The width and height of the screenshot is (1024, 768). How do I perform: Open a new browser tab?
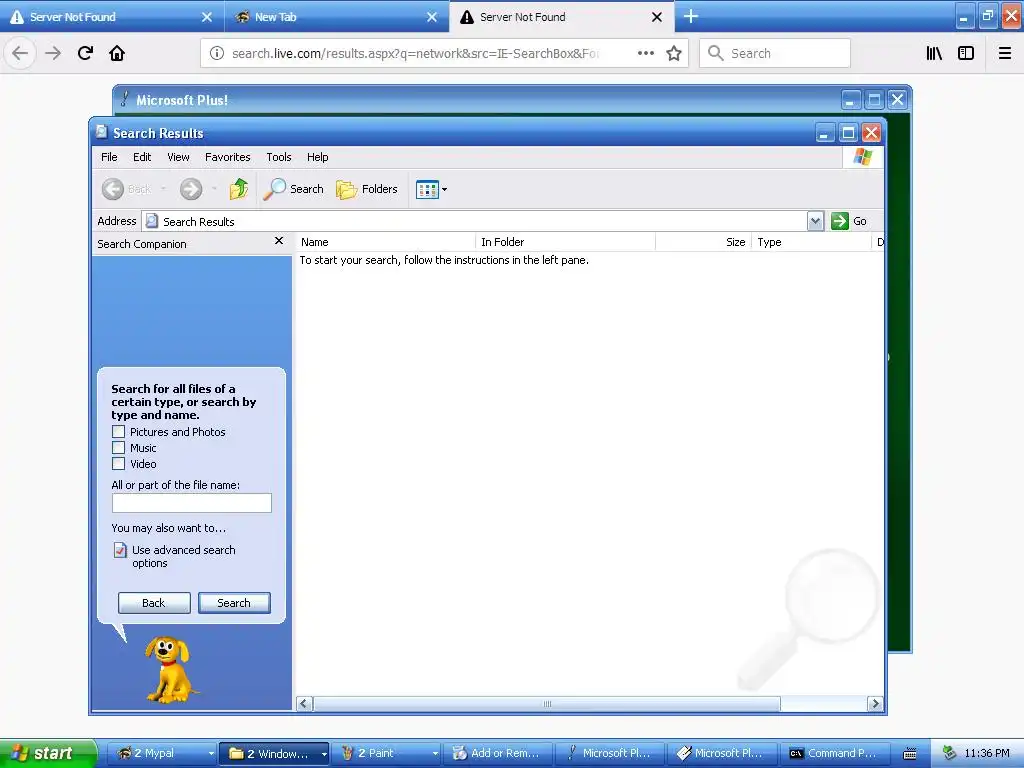coord(691,16)
